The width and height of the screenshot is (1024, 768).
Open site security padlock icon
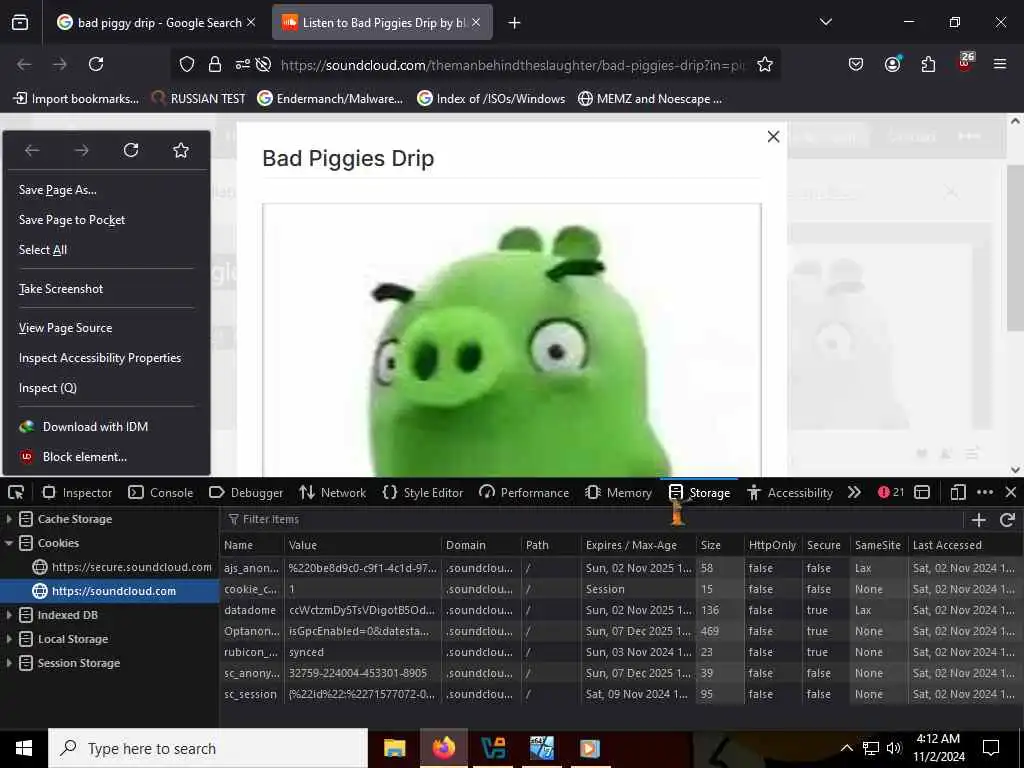point(214,64)
